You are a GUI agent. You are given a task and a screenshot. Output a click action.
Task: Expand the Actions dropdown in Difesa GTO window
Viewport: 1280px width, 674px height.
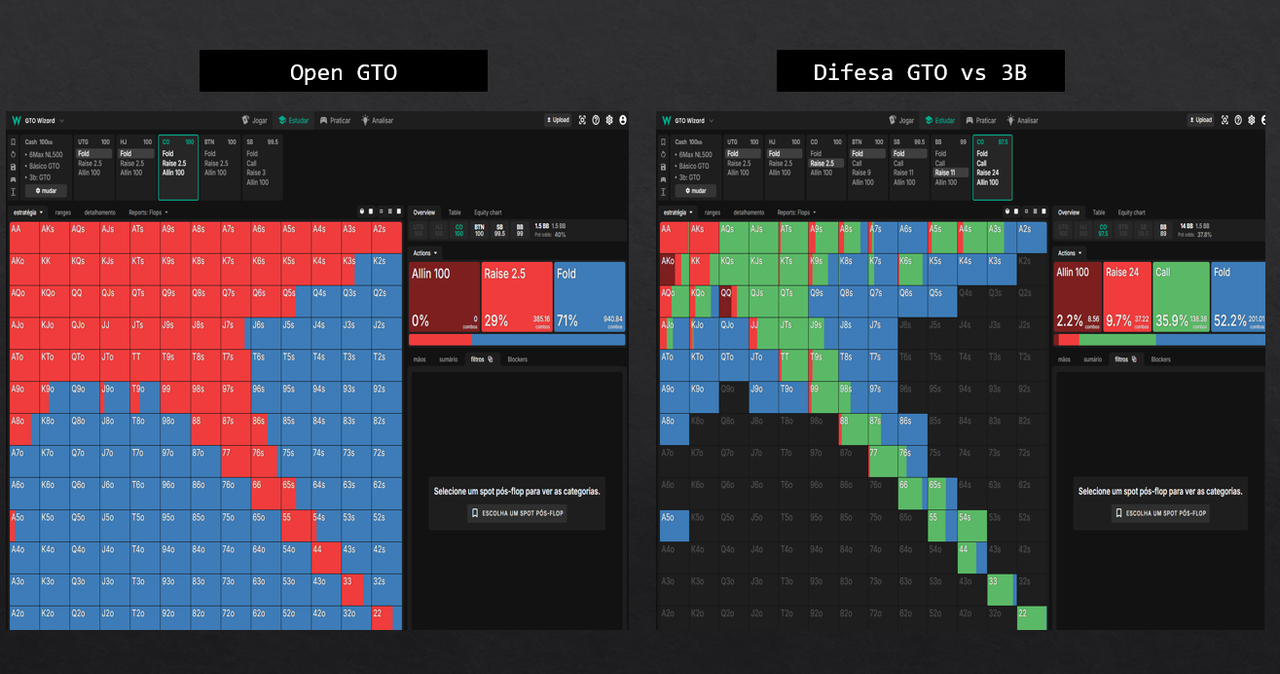(x=1070, y=253)
